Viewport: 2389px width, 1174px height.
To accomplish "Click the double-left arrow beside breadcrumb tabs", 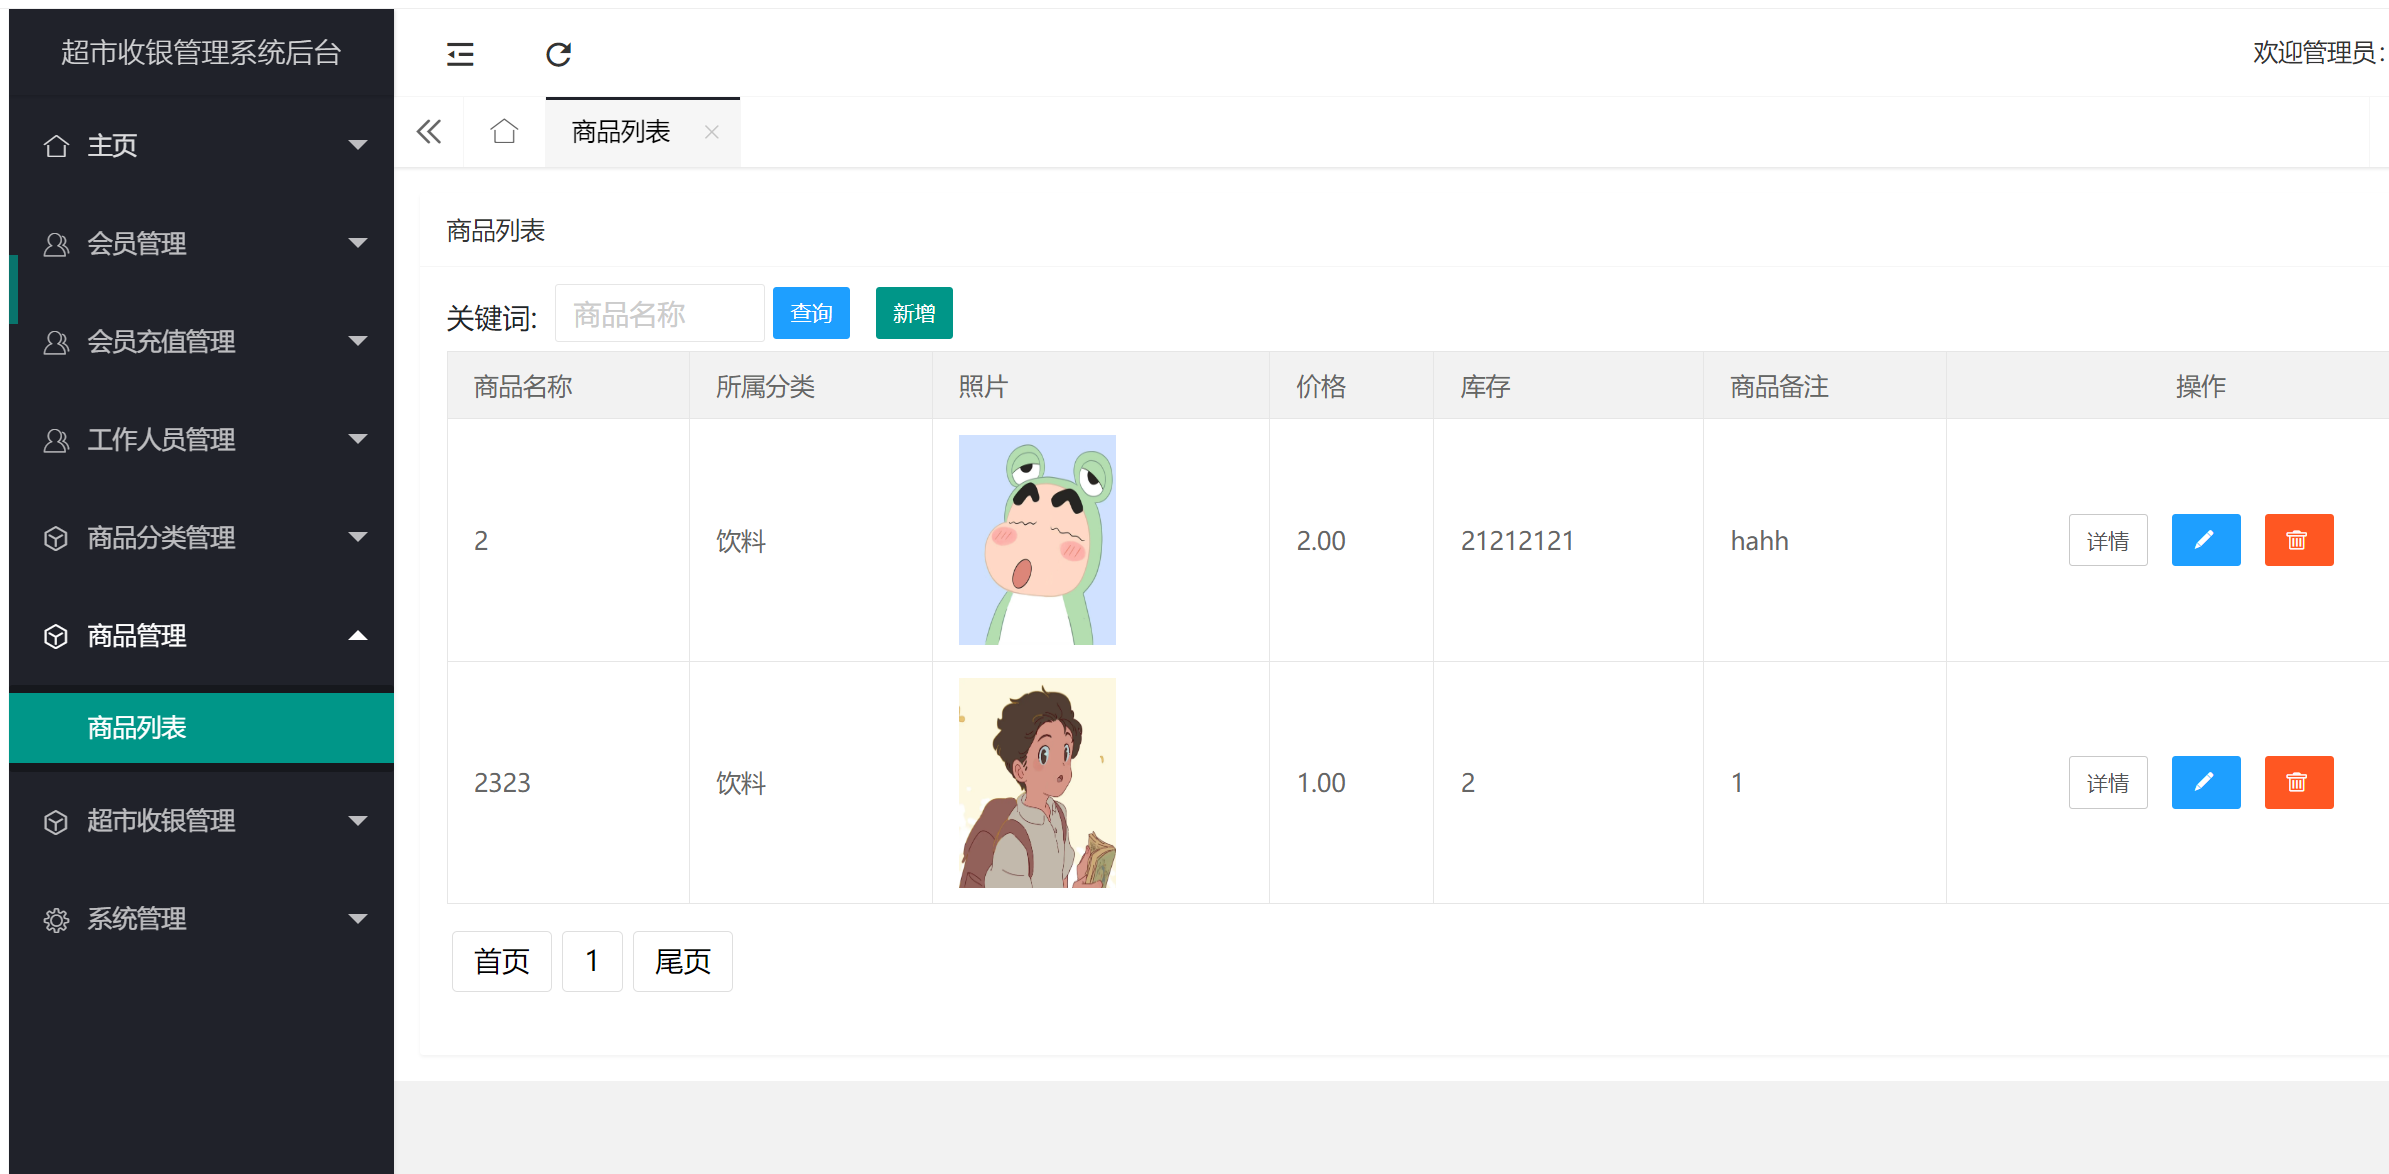I will coord(429,131).
